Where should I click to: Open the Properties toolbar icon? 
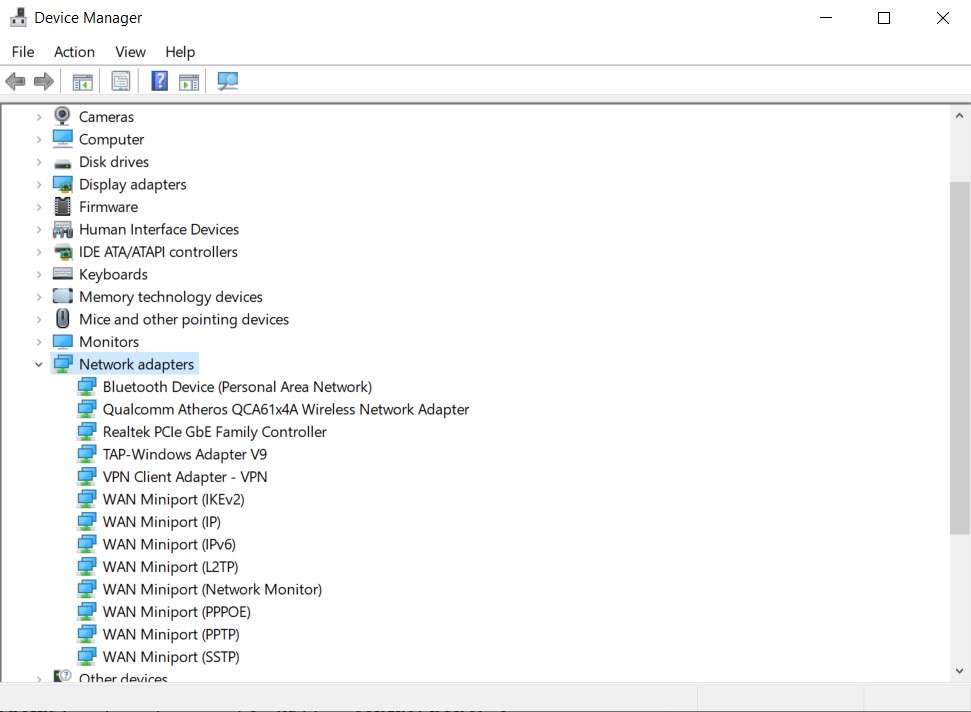click(x=121, y=81)
